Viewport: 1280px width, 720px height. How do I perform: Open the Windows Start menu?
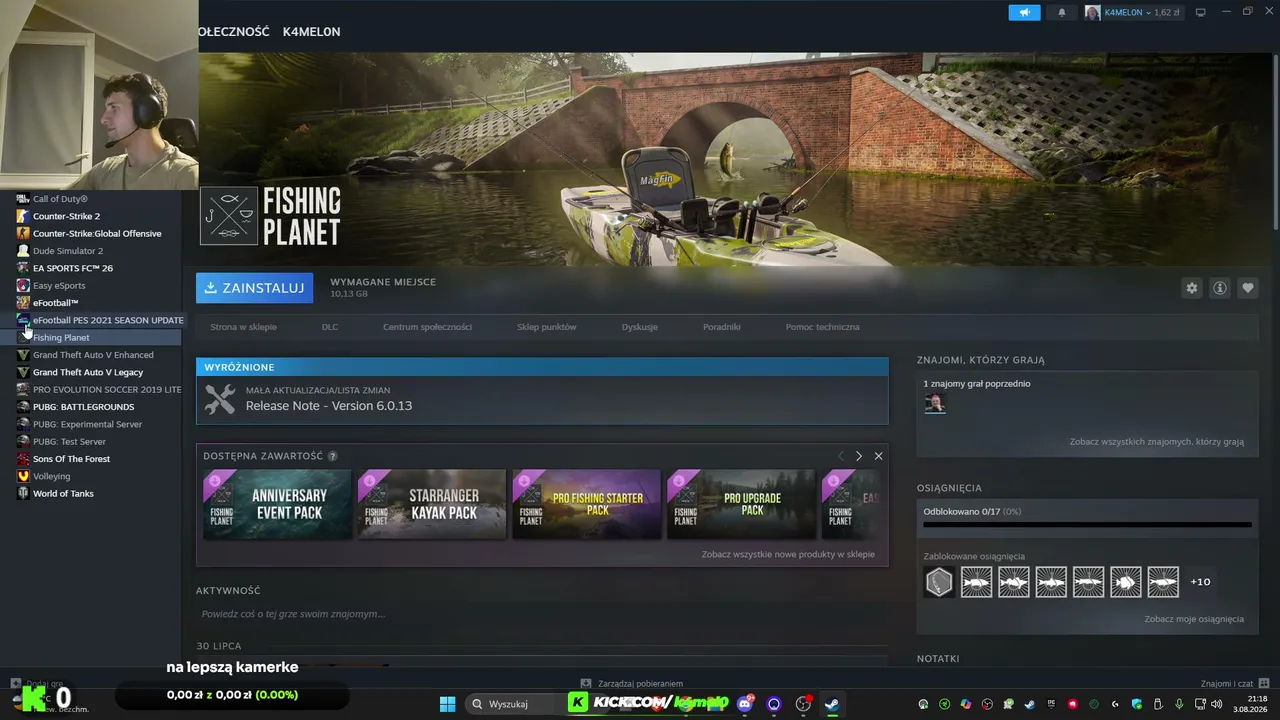(x=447, y=704)
